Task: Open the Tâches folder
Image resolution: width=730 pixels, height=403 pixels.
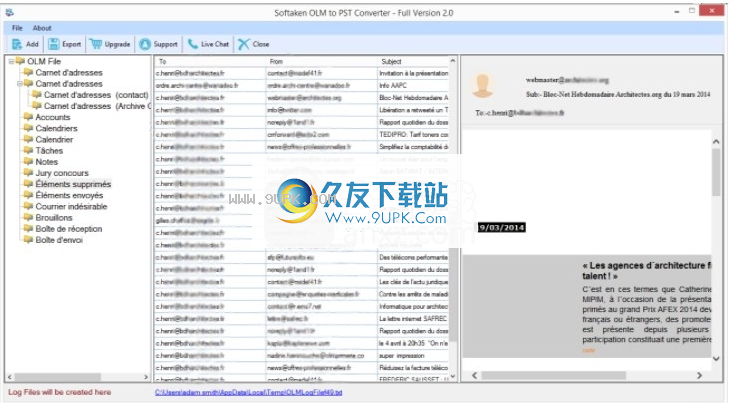Action: [x=49, y=151]
